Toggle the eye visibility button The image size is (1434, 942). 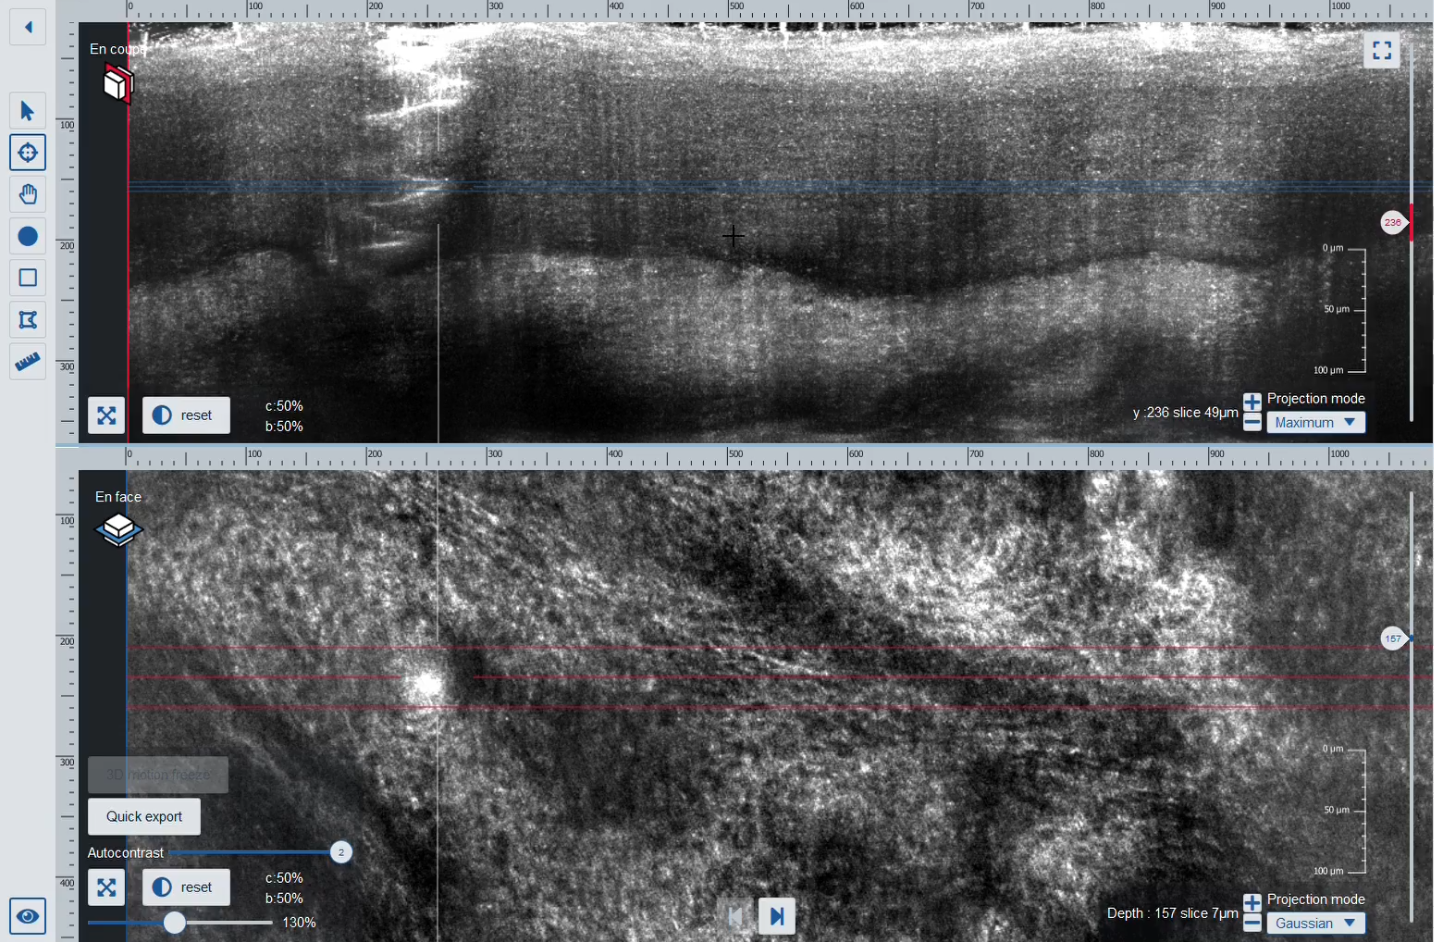(28, 916)
